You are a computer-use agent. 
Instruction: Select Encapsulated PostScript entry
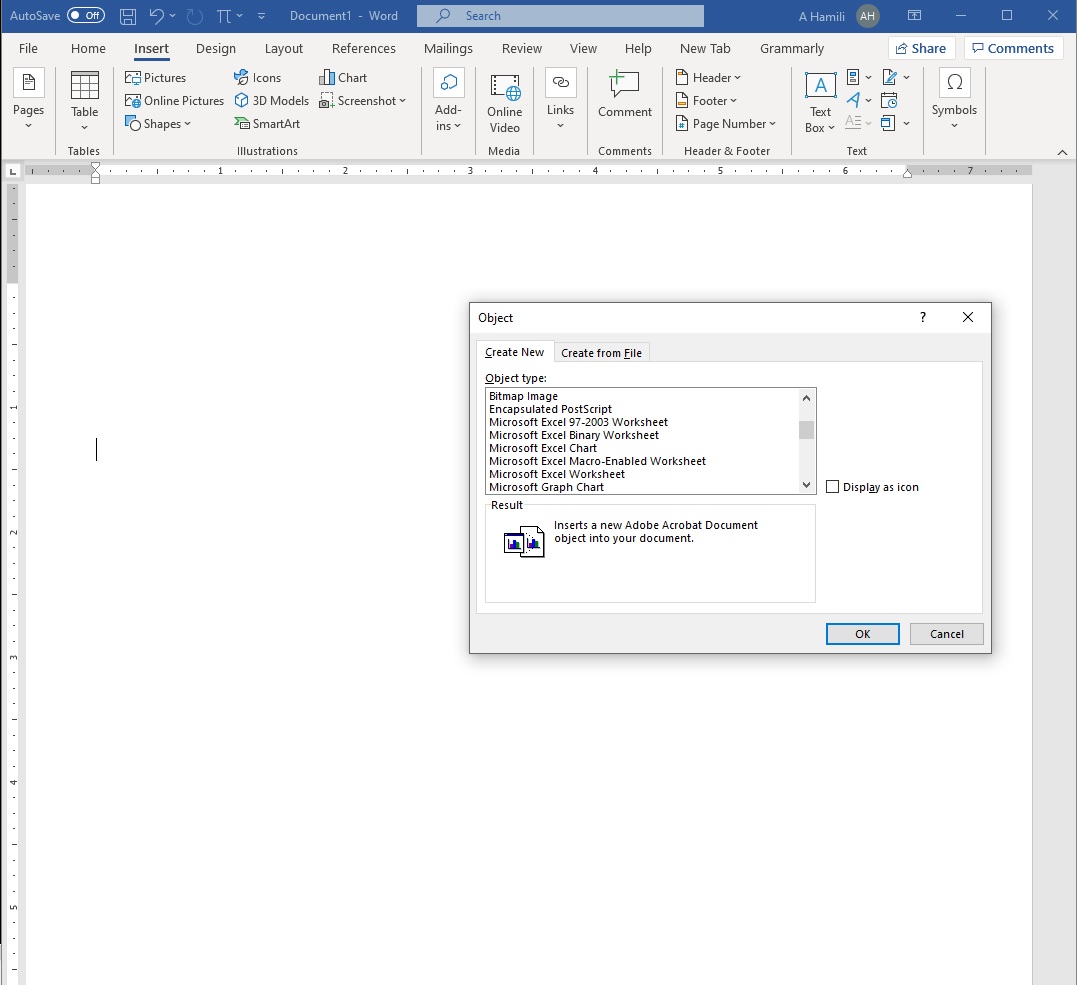(643, 409)
